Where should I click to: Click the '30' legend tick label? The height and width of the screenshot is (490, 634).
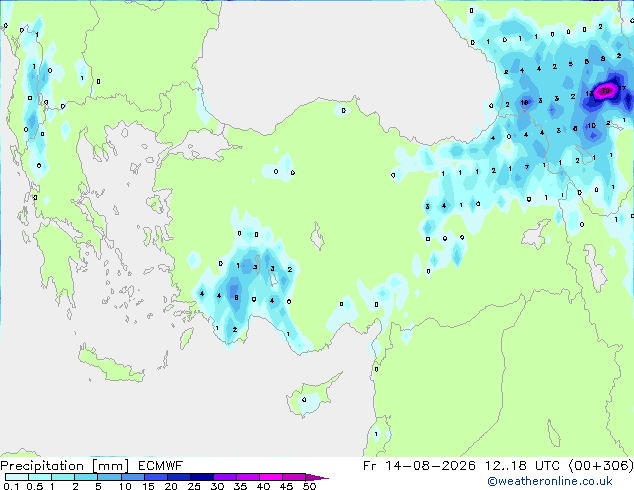pos(217,486)
